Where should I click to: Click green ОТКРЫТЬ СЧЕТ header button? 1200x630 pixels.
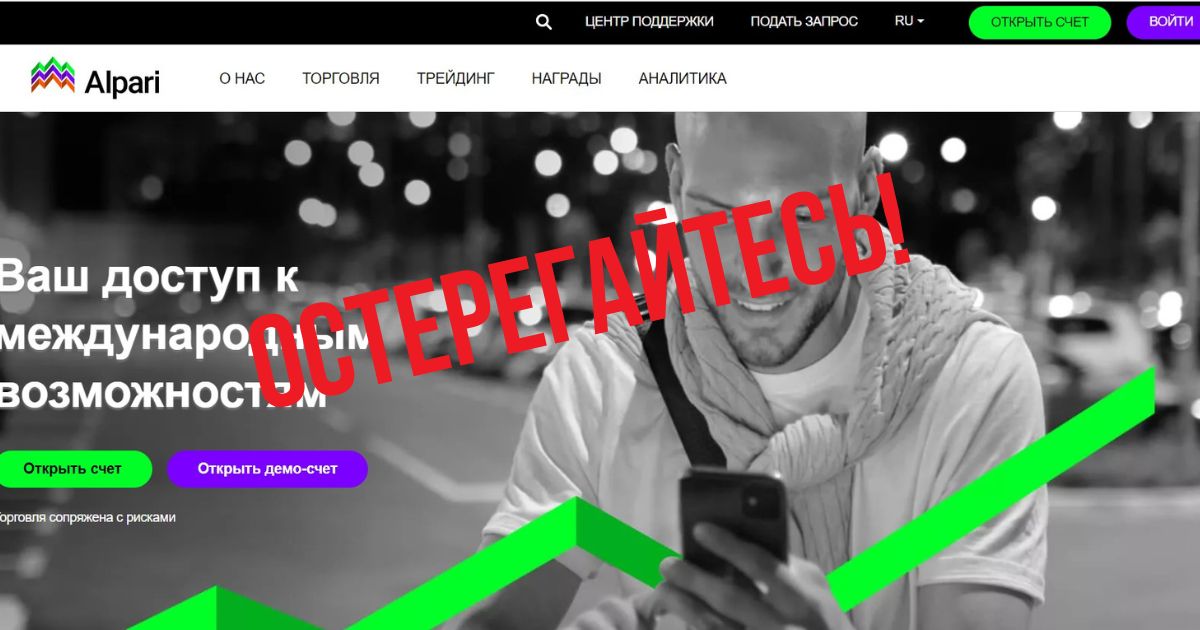1040,22
